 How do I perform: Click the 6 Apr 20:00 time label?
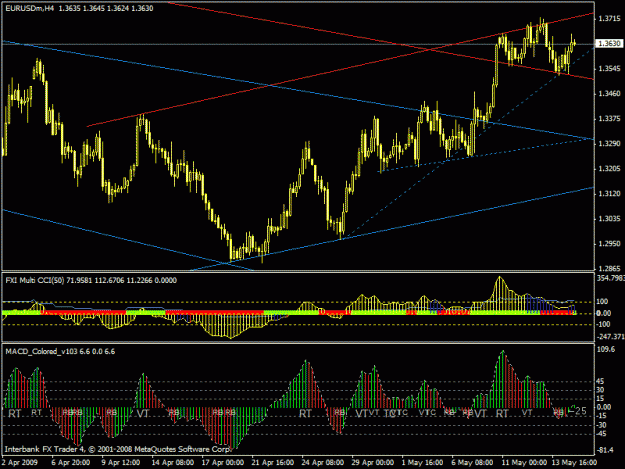71,463
